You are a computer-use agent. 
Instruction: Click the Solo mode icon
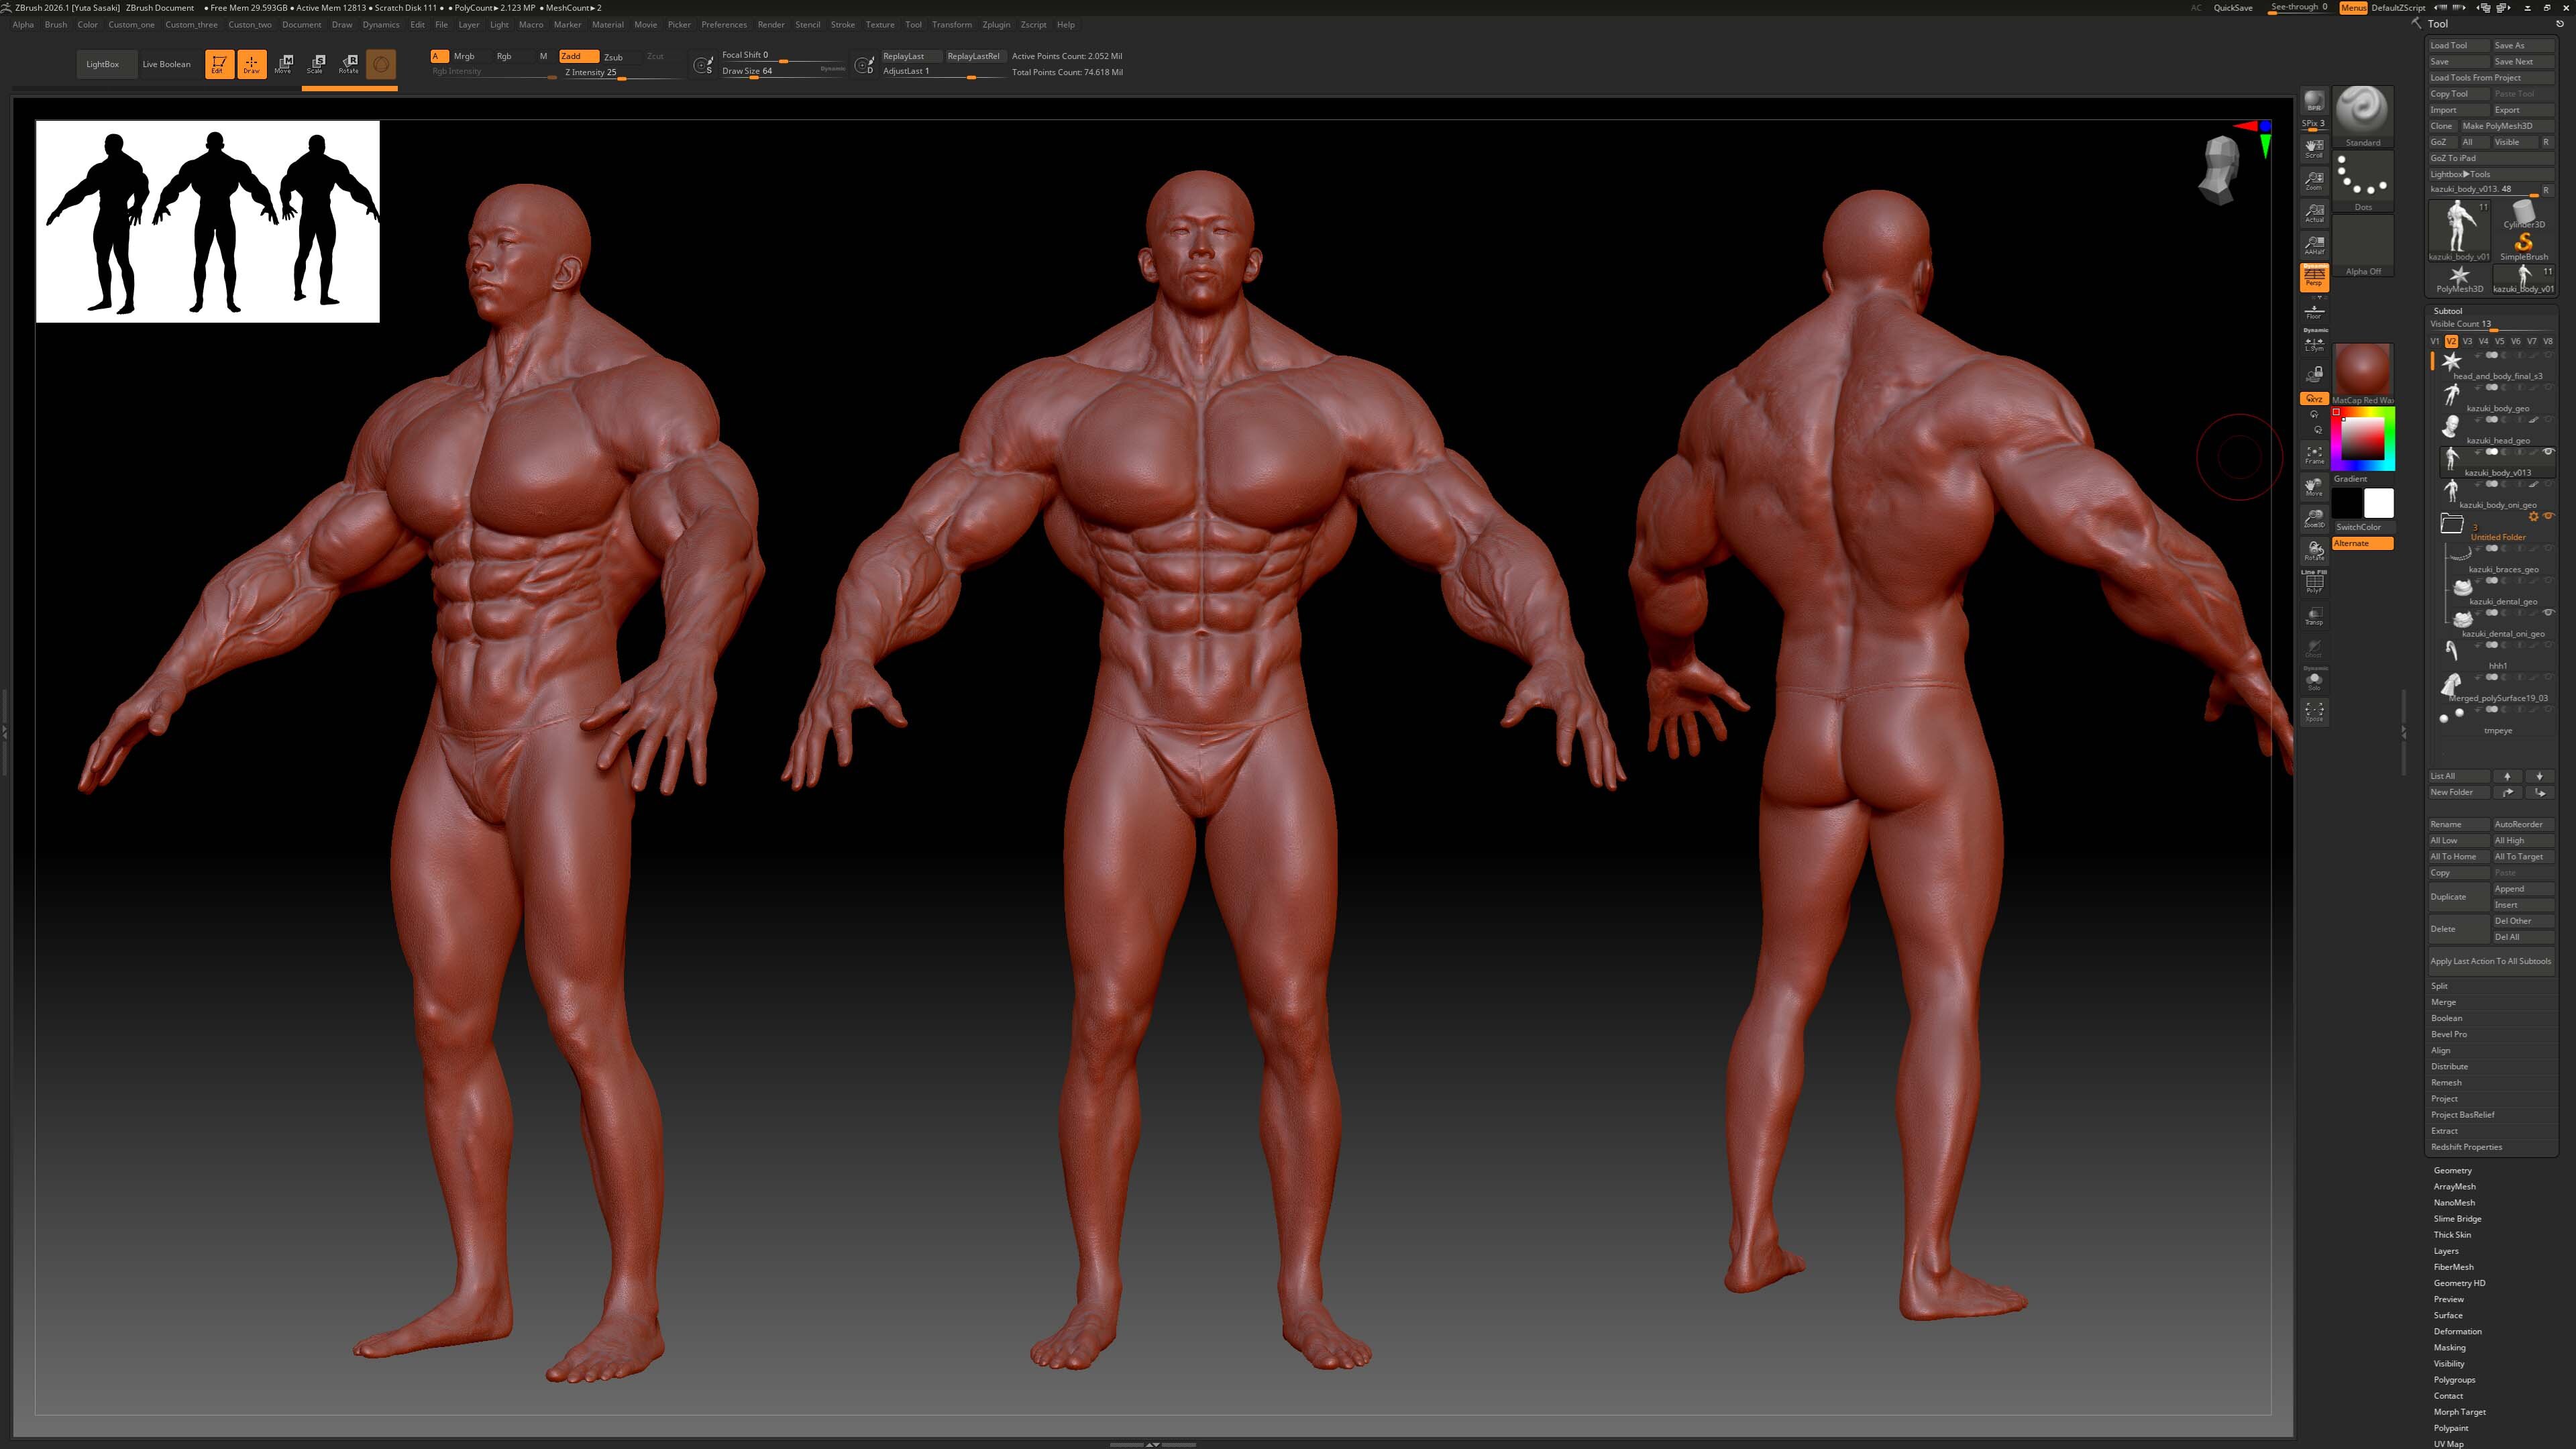2314,681
